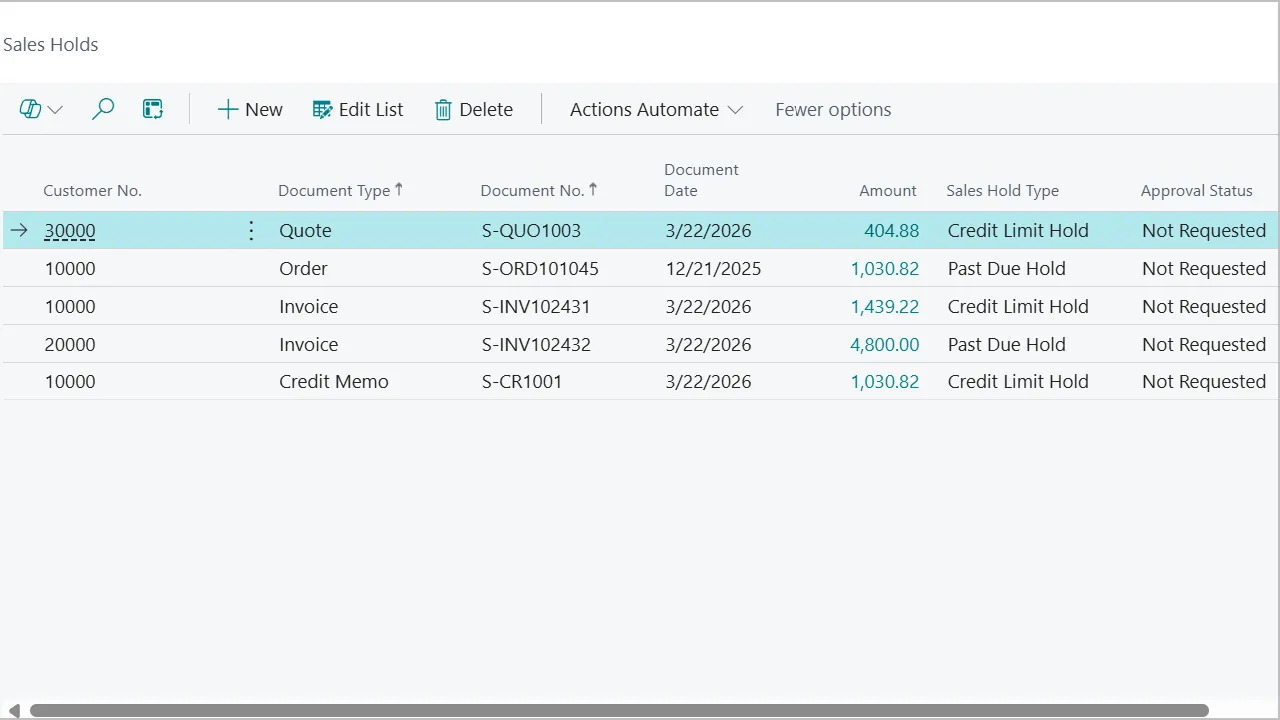Click customer 10000 in S-ORD101045 row
The width and height of the screenshot is (1280, 720).
tap(70, 269)
